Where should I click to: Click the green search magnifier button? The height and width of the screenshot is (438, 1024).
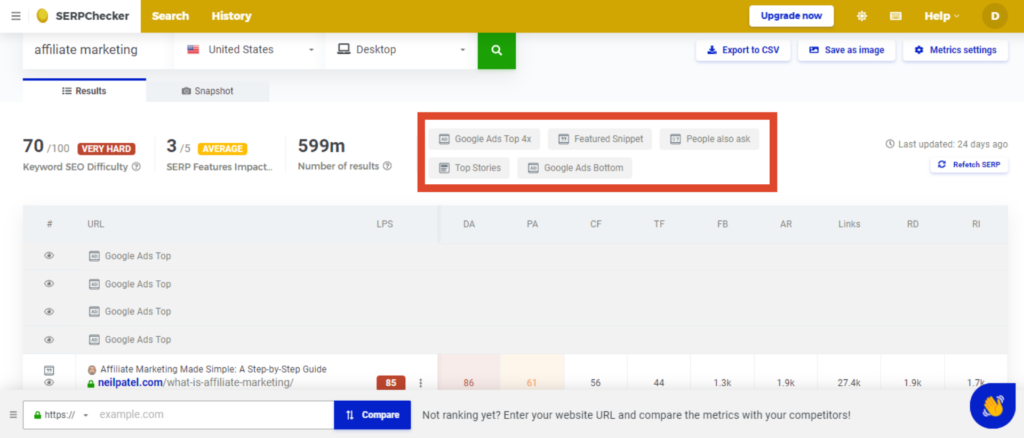click(x=496, y=50)
